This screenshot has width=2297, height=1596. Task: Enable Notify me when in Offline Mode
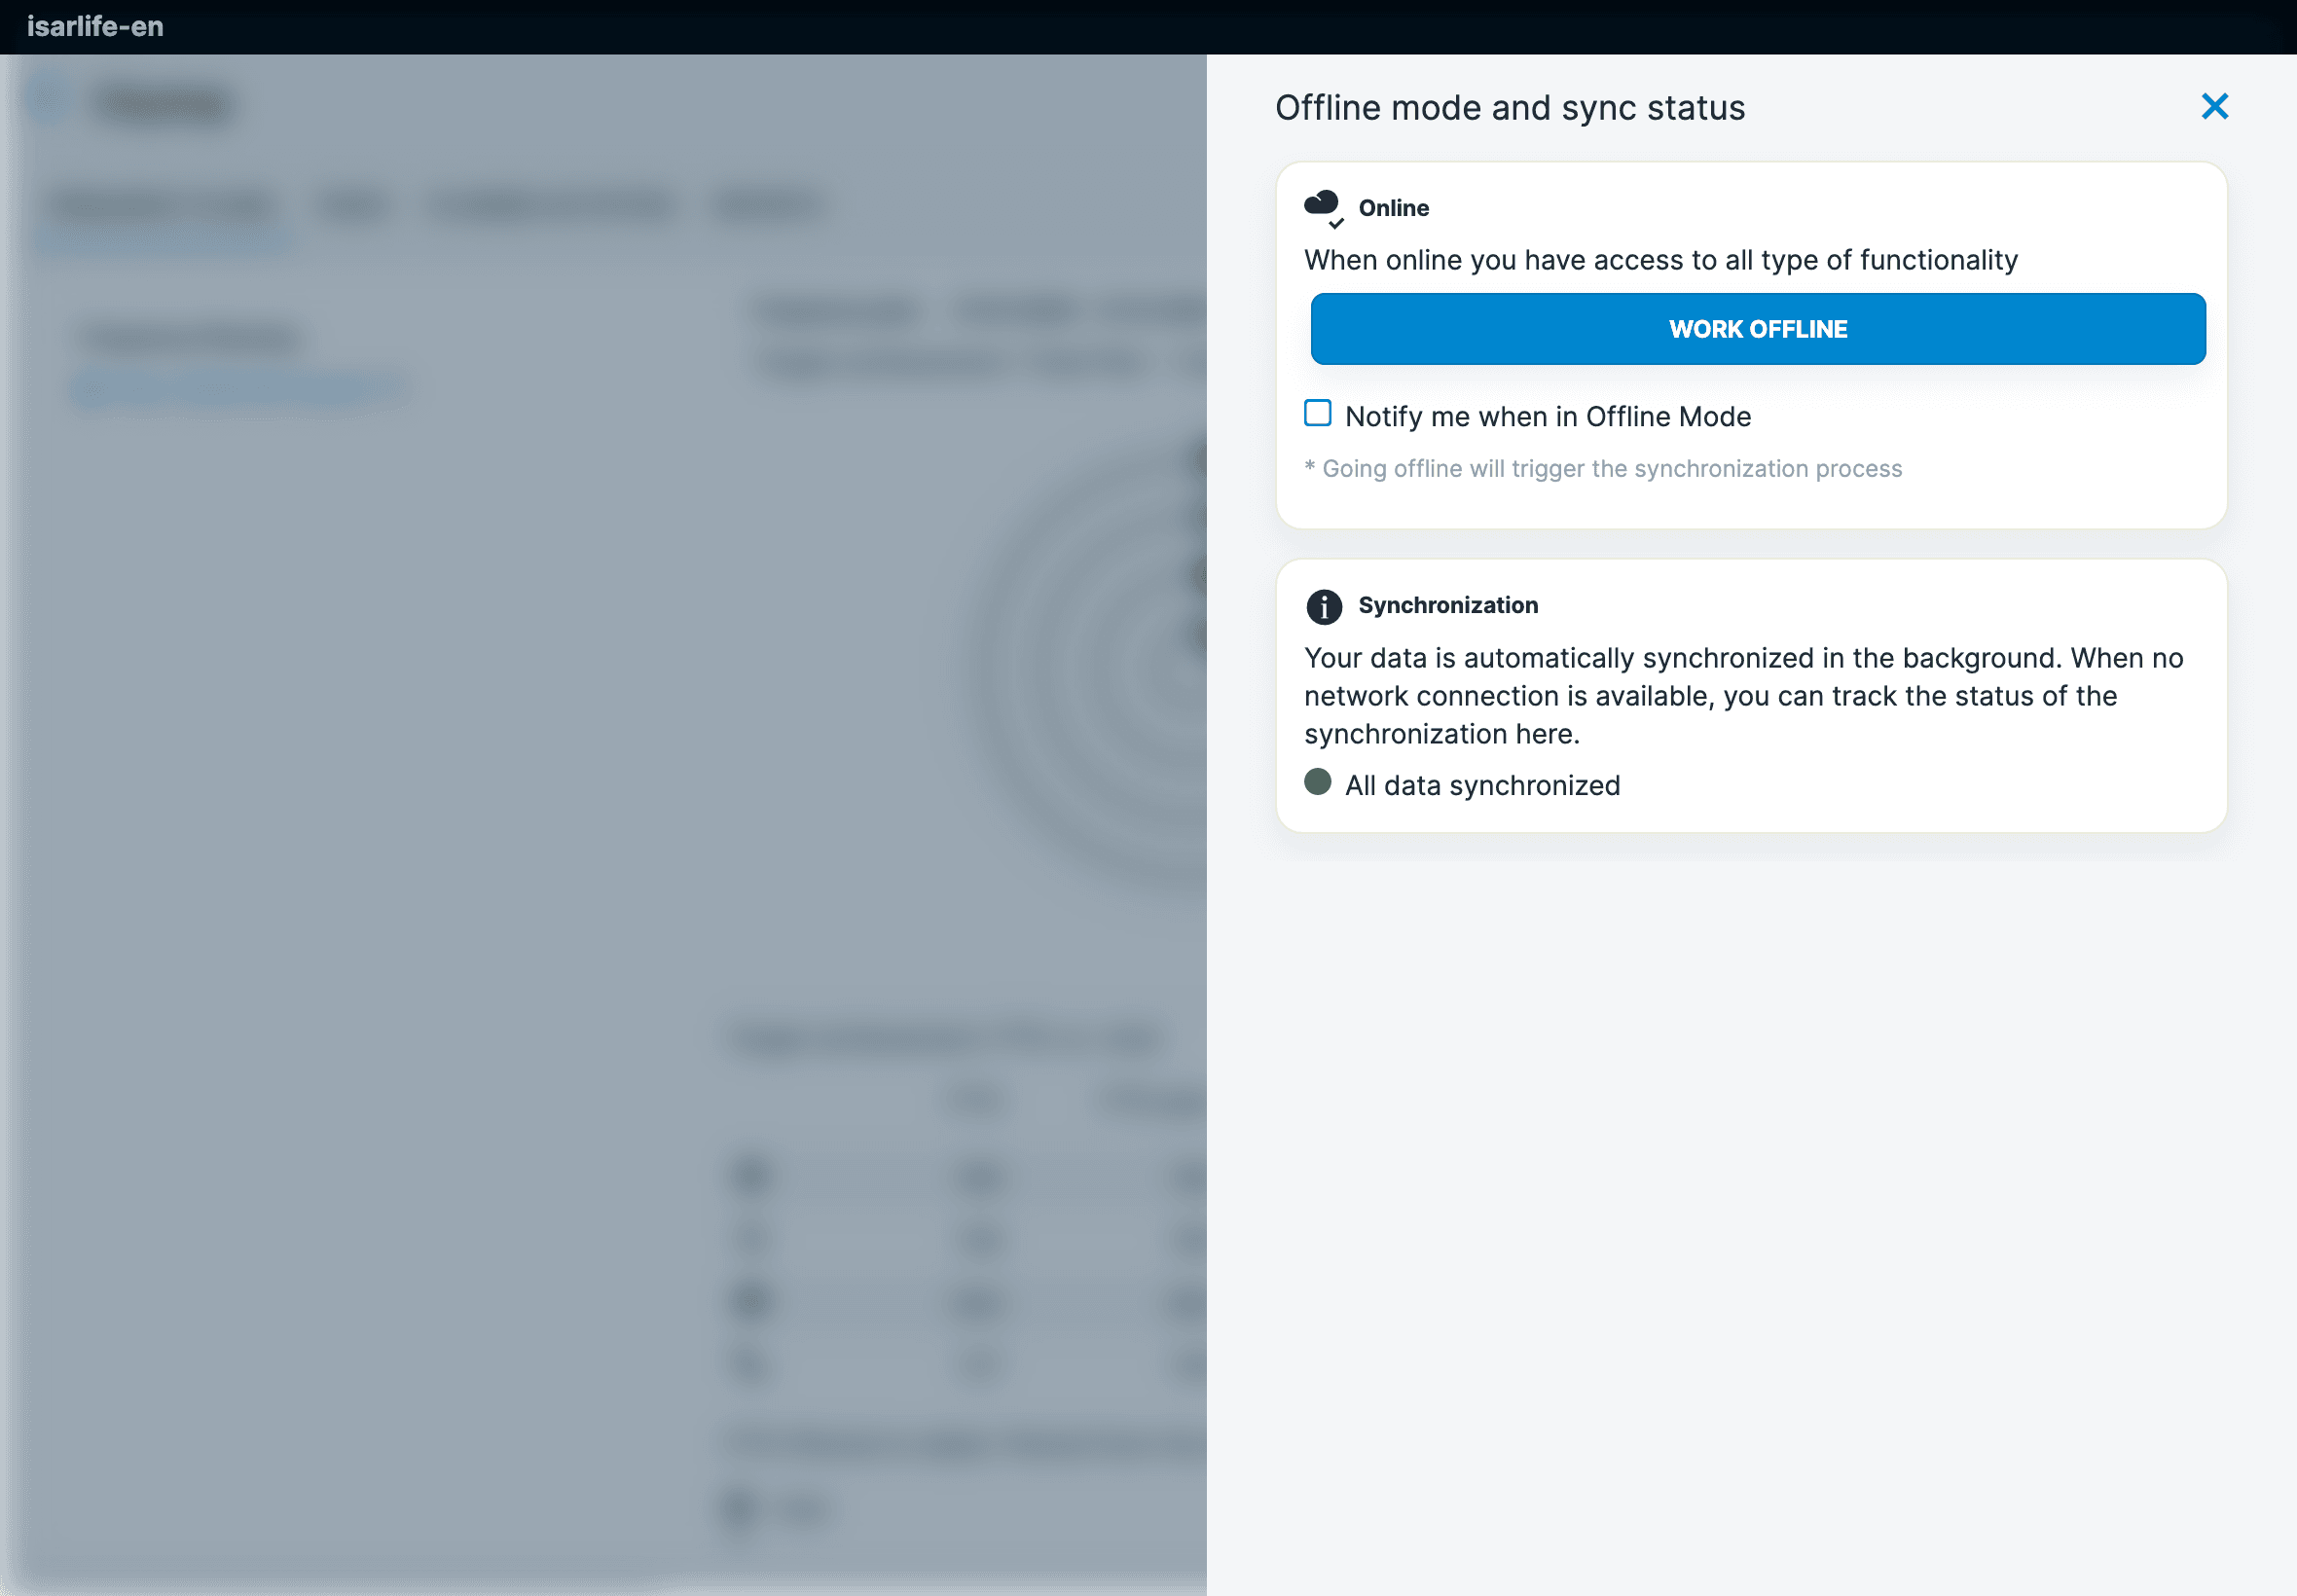click(1318, 414)
